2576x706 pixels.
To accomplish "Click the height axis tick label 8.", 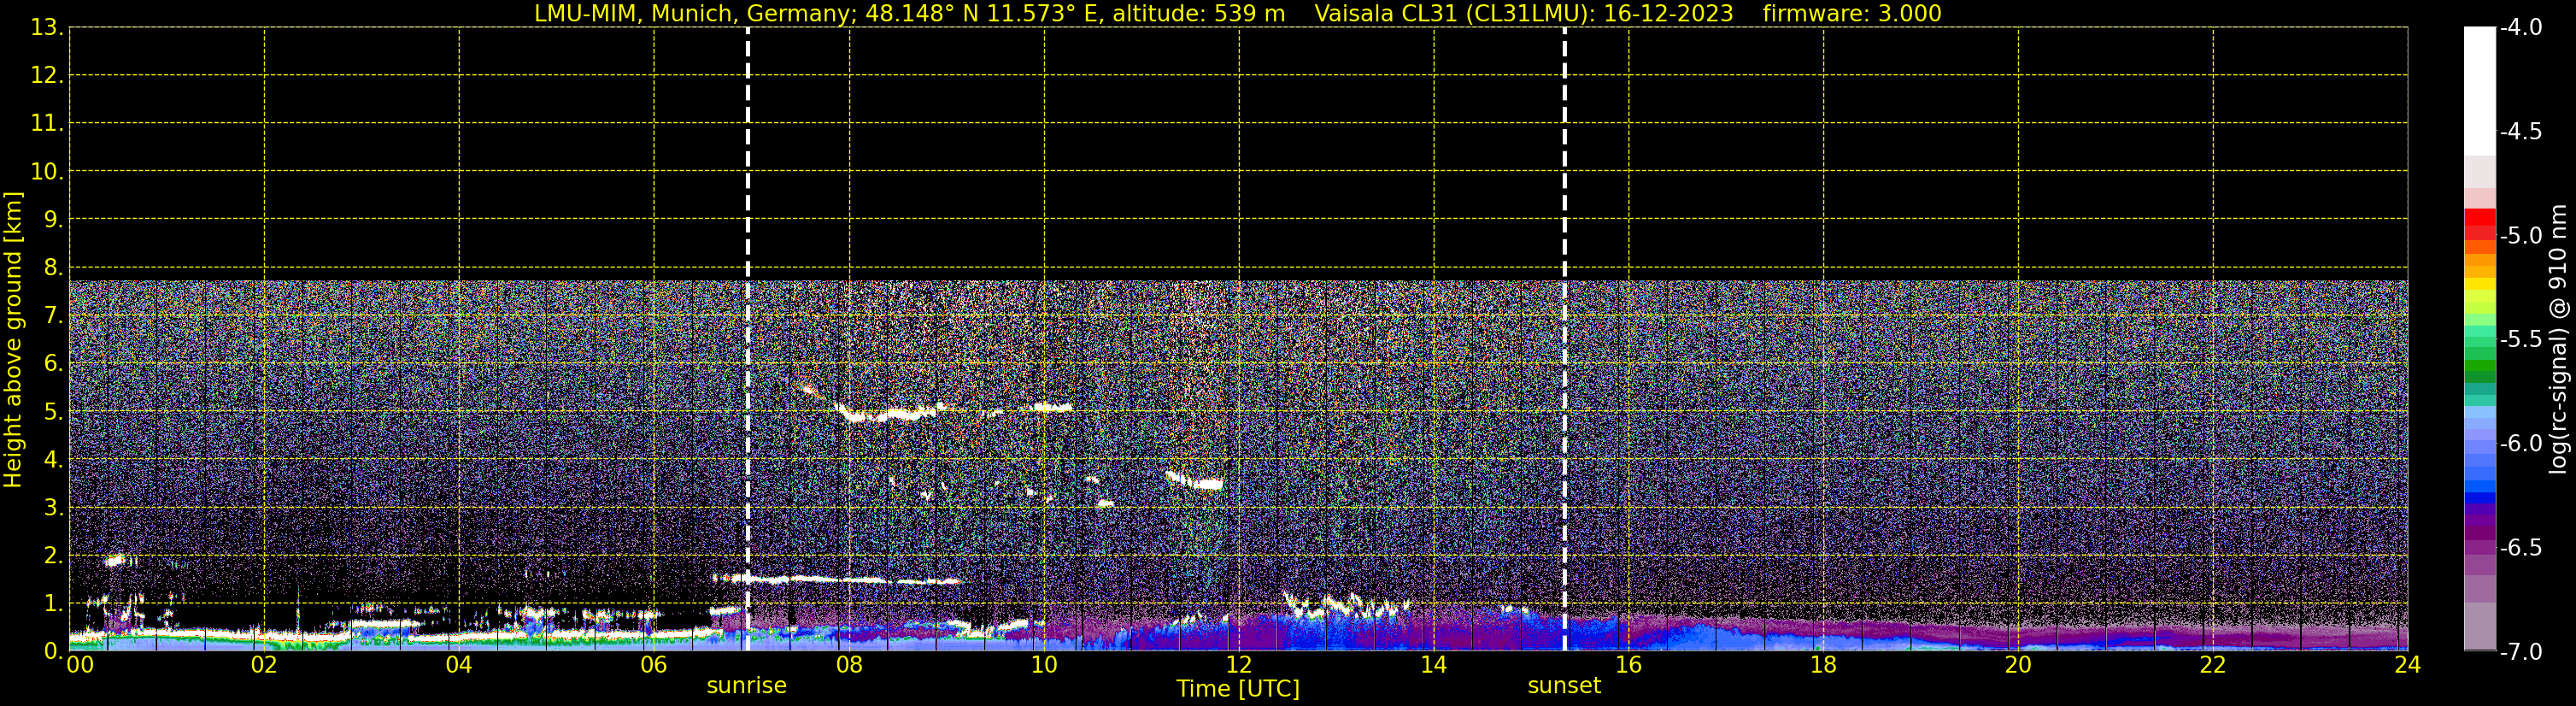I will [54, 268].
